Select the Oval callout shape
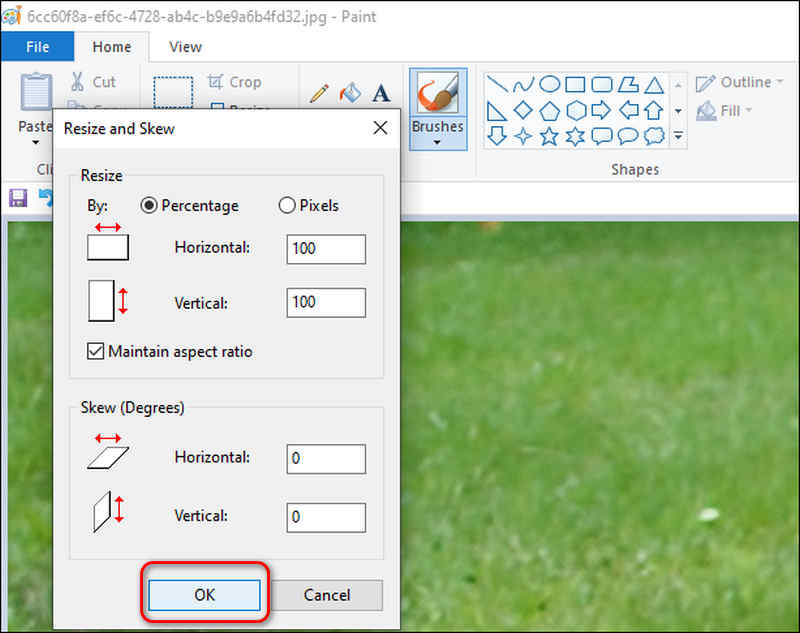 [x=628, y=136]
